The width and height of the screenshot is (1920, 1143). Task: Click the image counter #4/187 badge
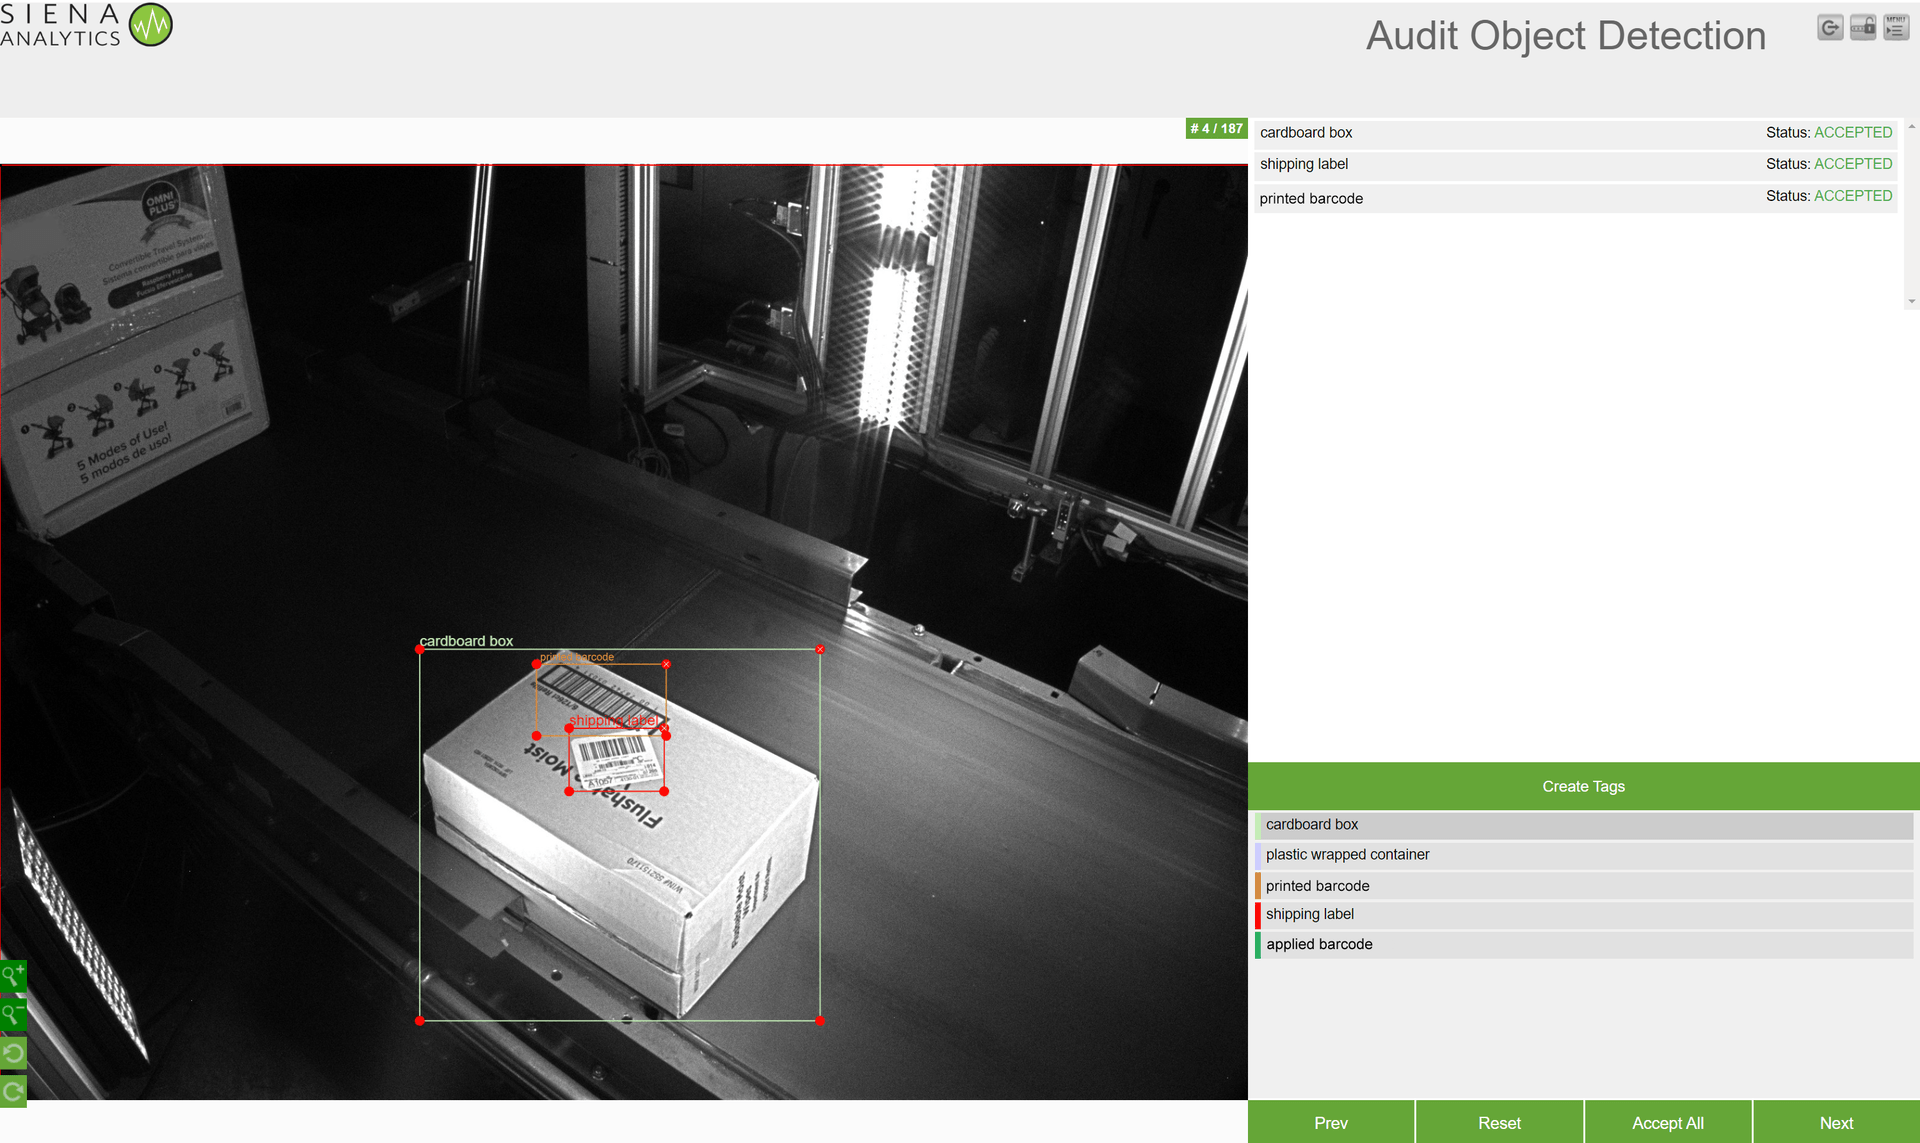pyautogui.click(x=1216, y=128)
